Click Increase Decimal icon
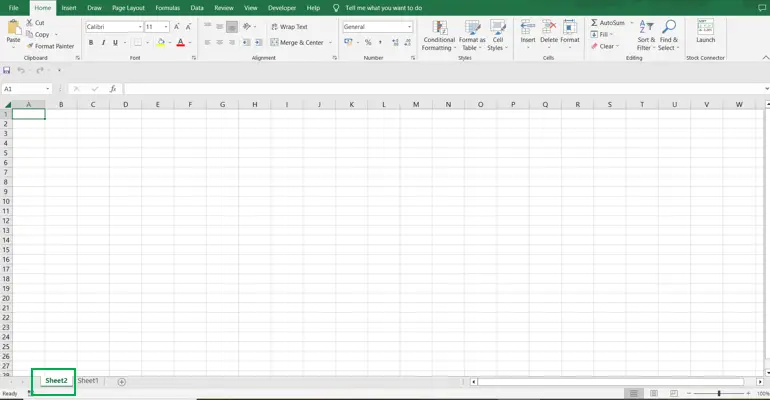Image resolution: width=770 pixels, height=400 pixels. [x=395, y=43]
